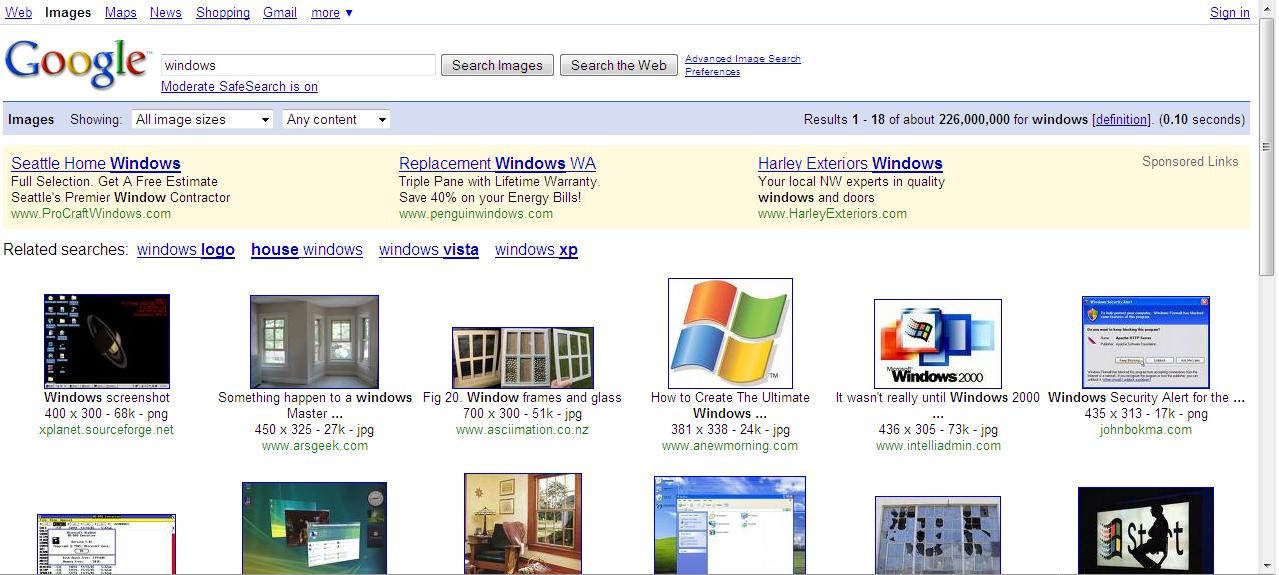Click www.intelliadmin.com source text
Screen dimensions: 1279x575
click(x=938, y=446)
